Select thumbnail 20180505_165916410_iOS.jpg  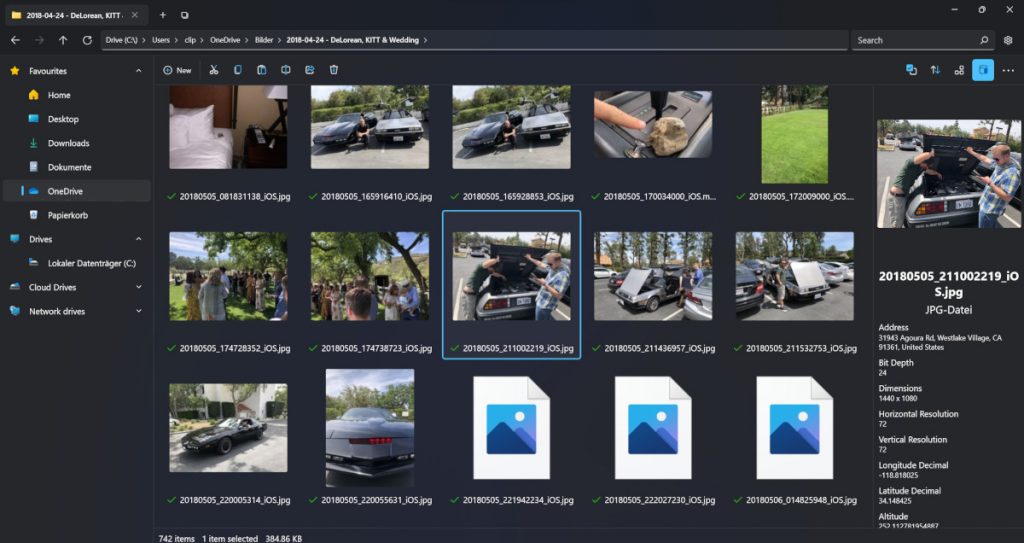[370, 127]
